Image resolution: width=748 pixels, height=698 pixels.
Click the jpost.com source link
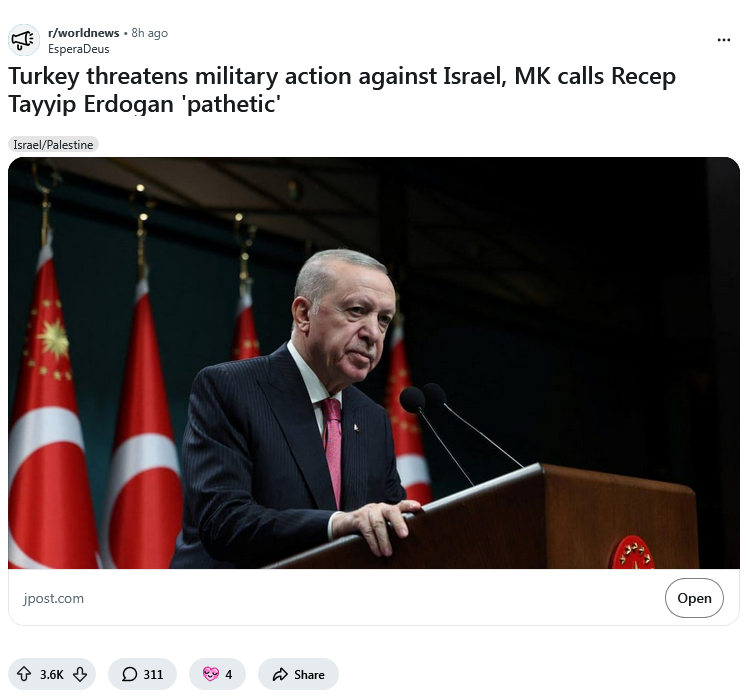click(53, 598)
